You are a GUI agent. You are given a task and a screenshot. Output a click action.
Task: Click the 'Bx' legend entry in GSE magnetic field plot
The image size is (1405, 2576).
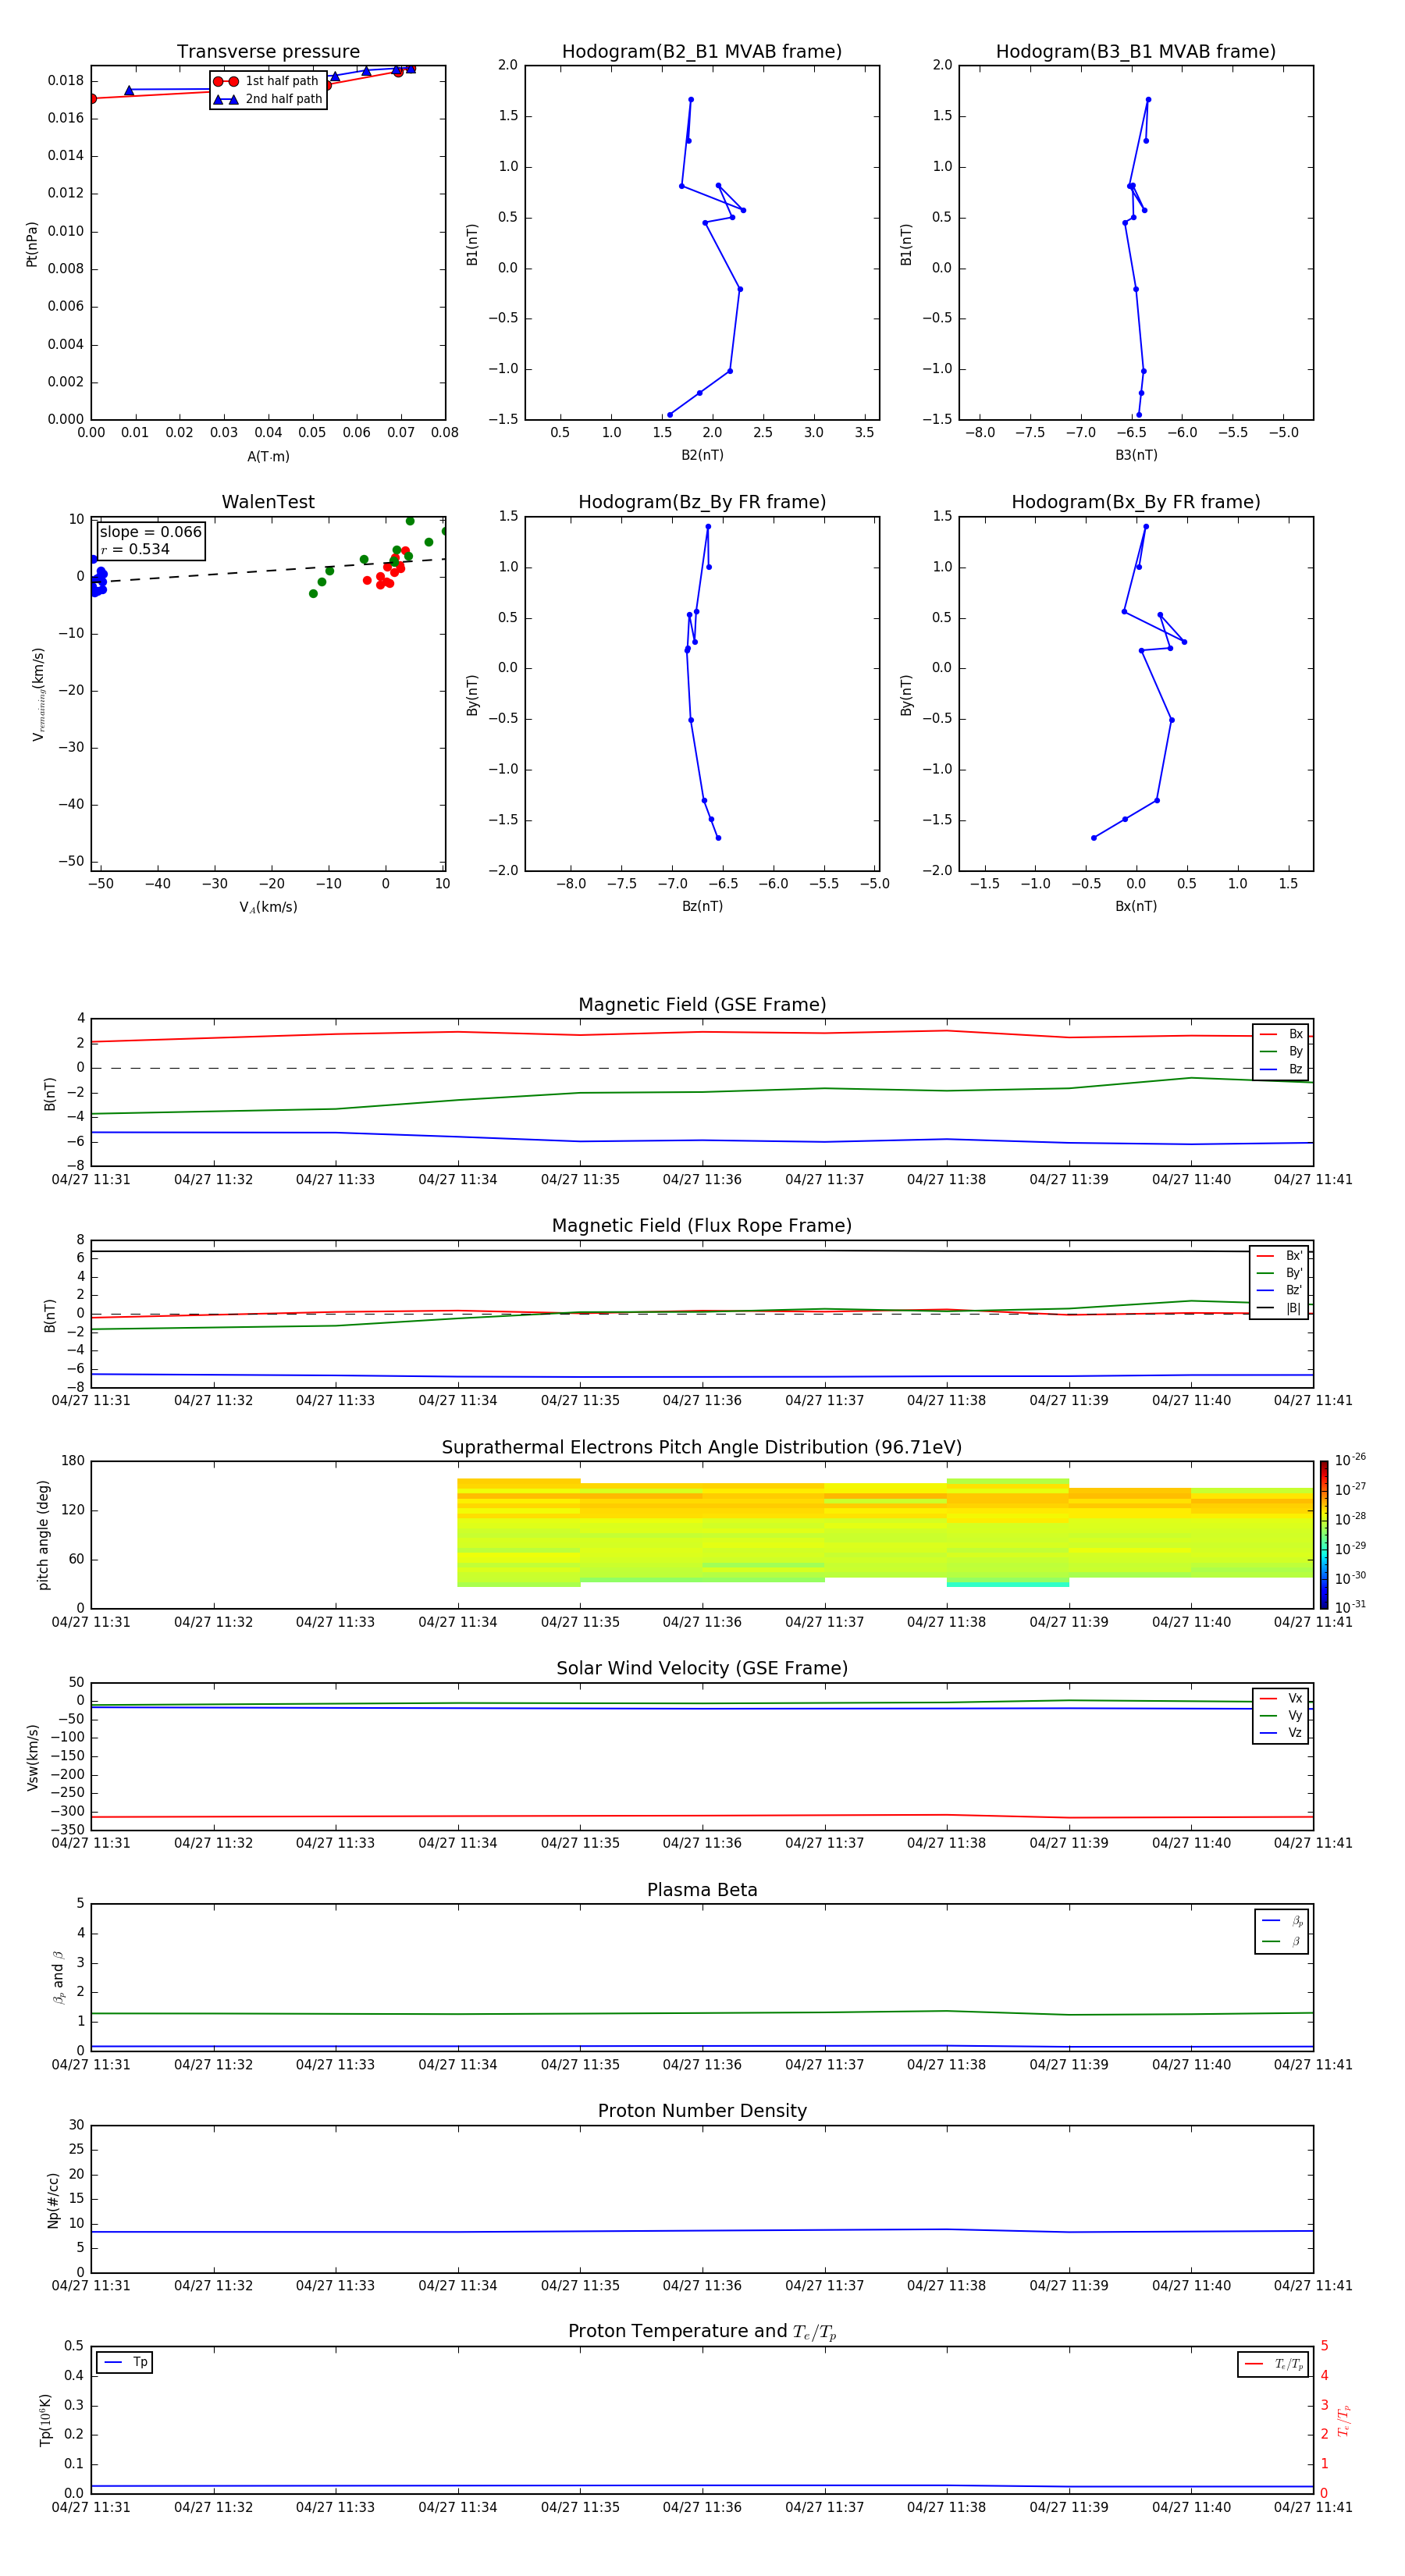(x=1281, y=1034)
